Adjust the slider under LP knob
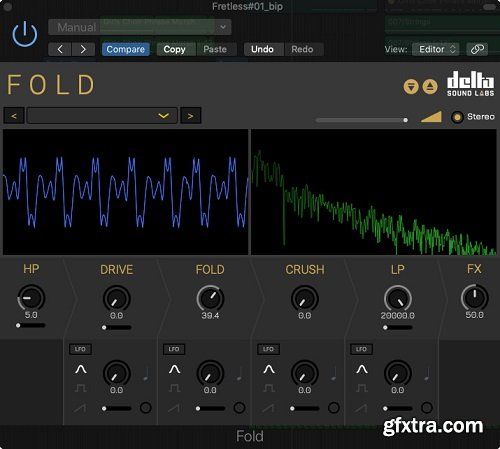This screenshot has height=449, width=500. tap(398, 327)
